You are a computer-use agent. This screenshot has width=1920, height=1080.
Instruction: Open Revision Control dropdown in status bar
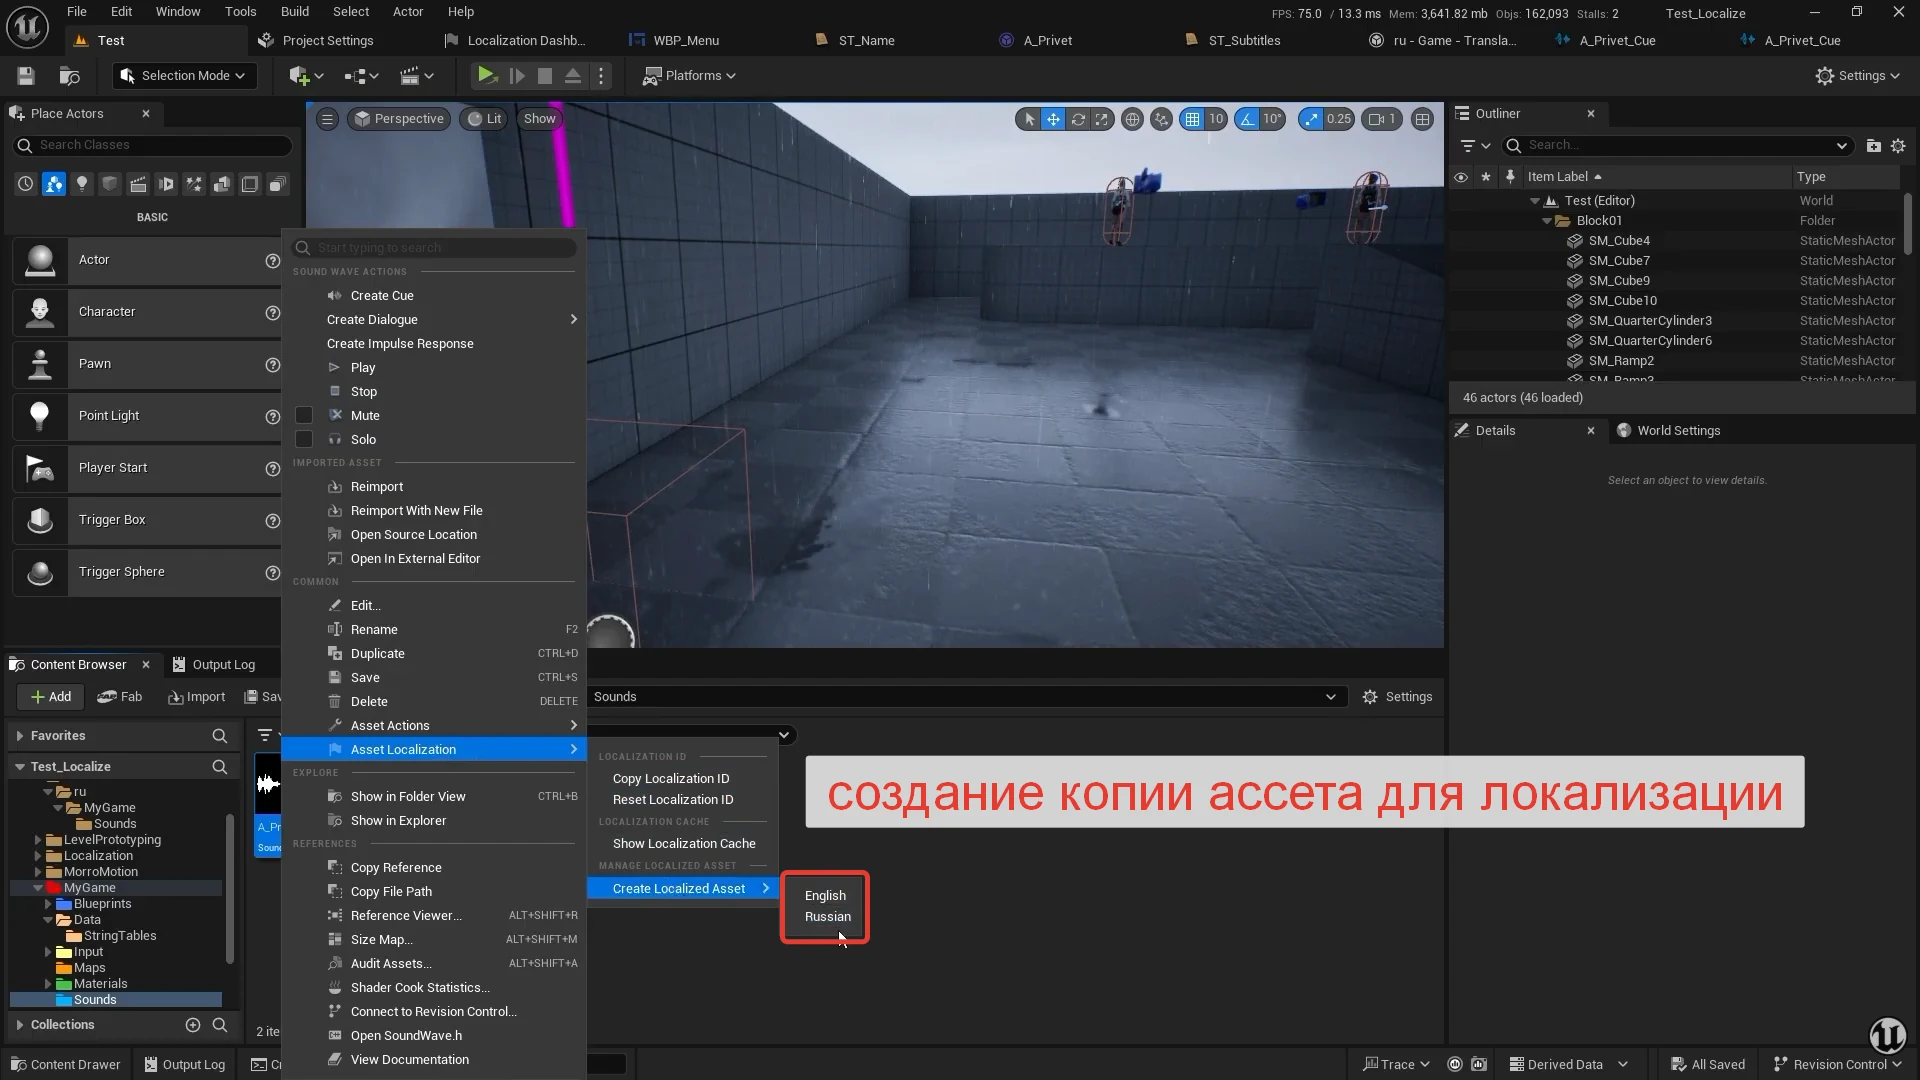pos(1837,1065)
